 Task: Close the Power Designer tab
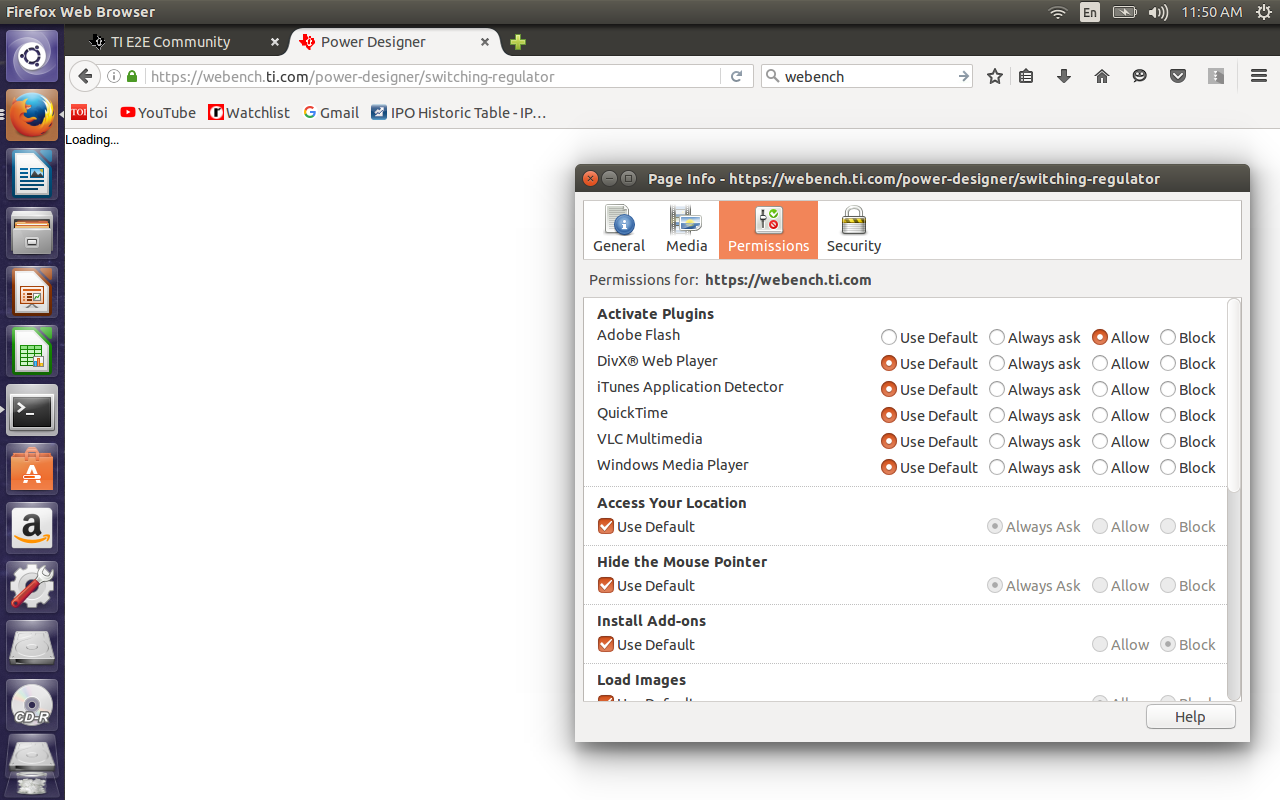[485, 42]
